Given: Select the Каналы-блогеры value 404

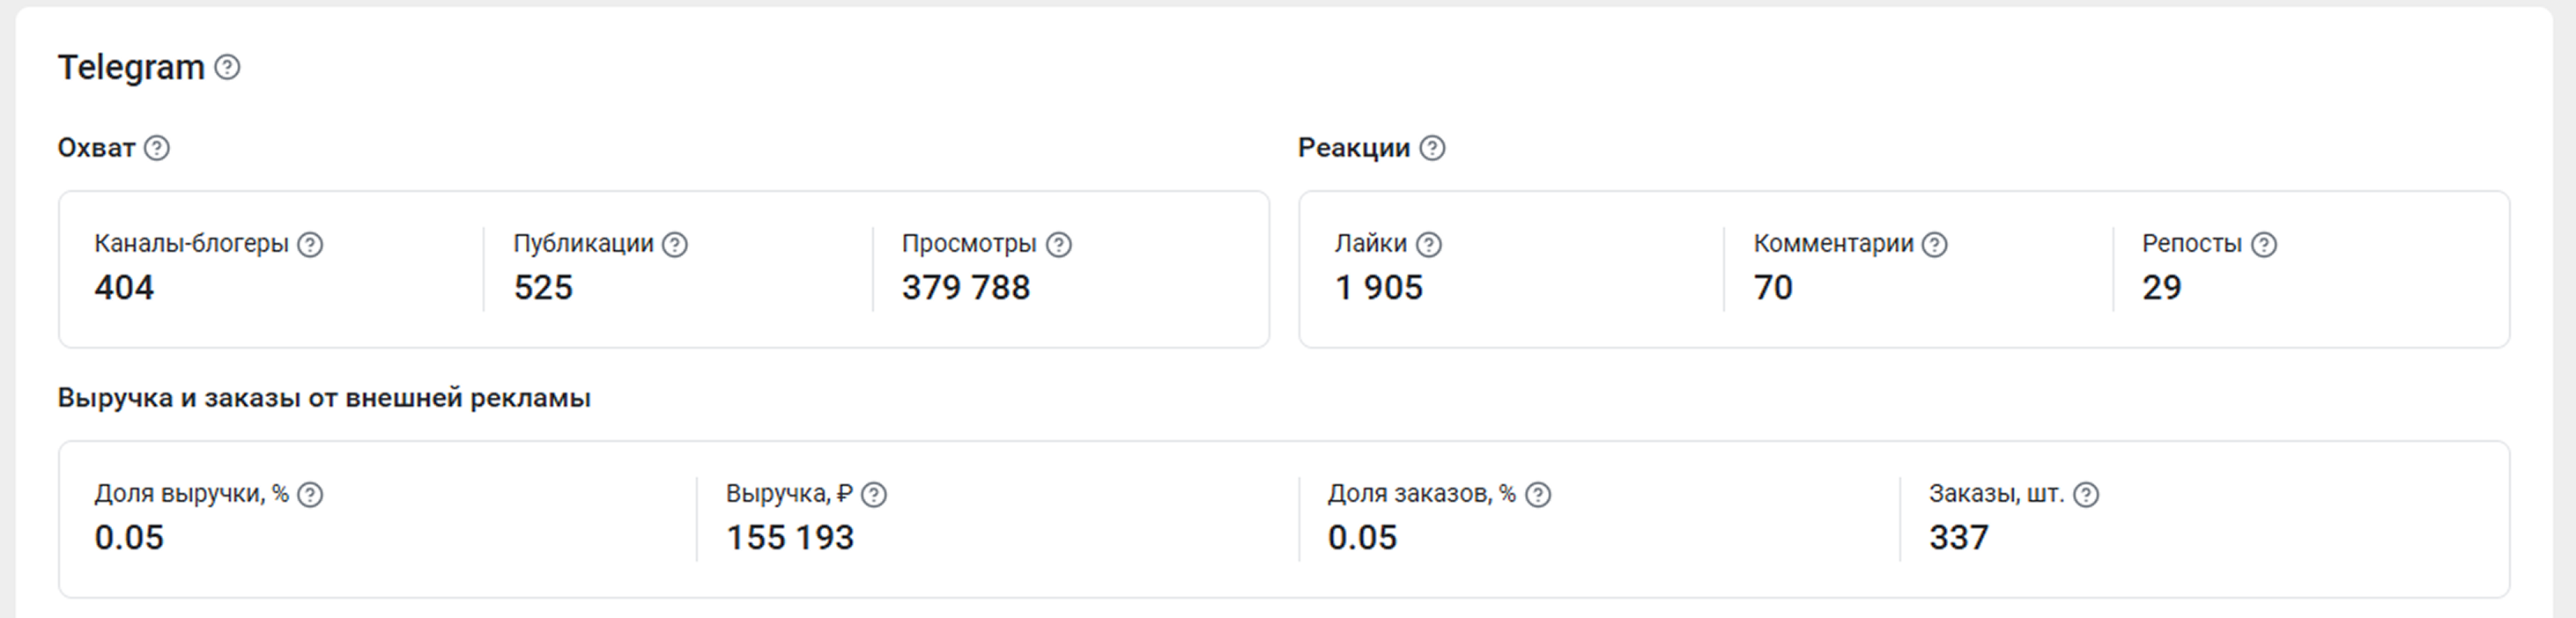Looking at the screenshot, I should pos(124,288).
